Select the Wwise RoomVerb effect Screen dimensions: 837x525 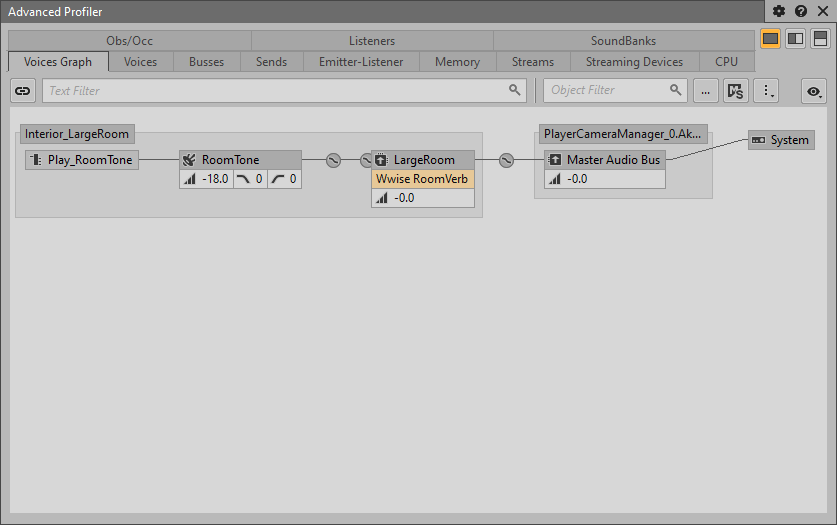[x=422, y=179]
